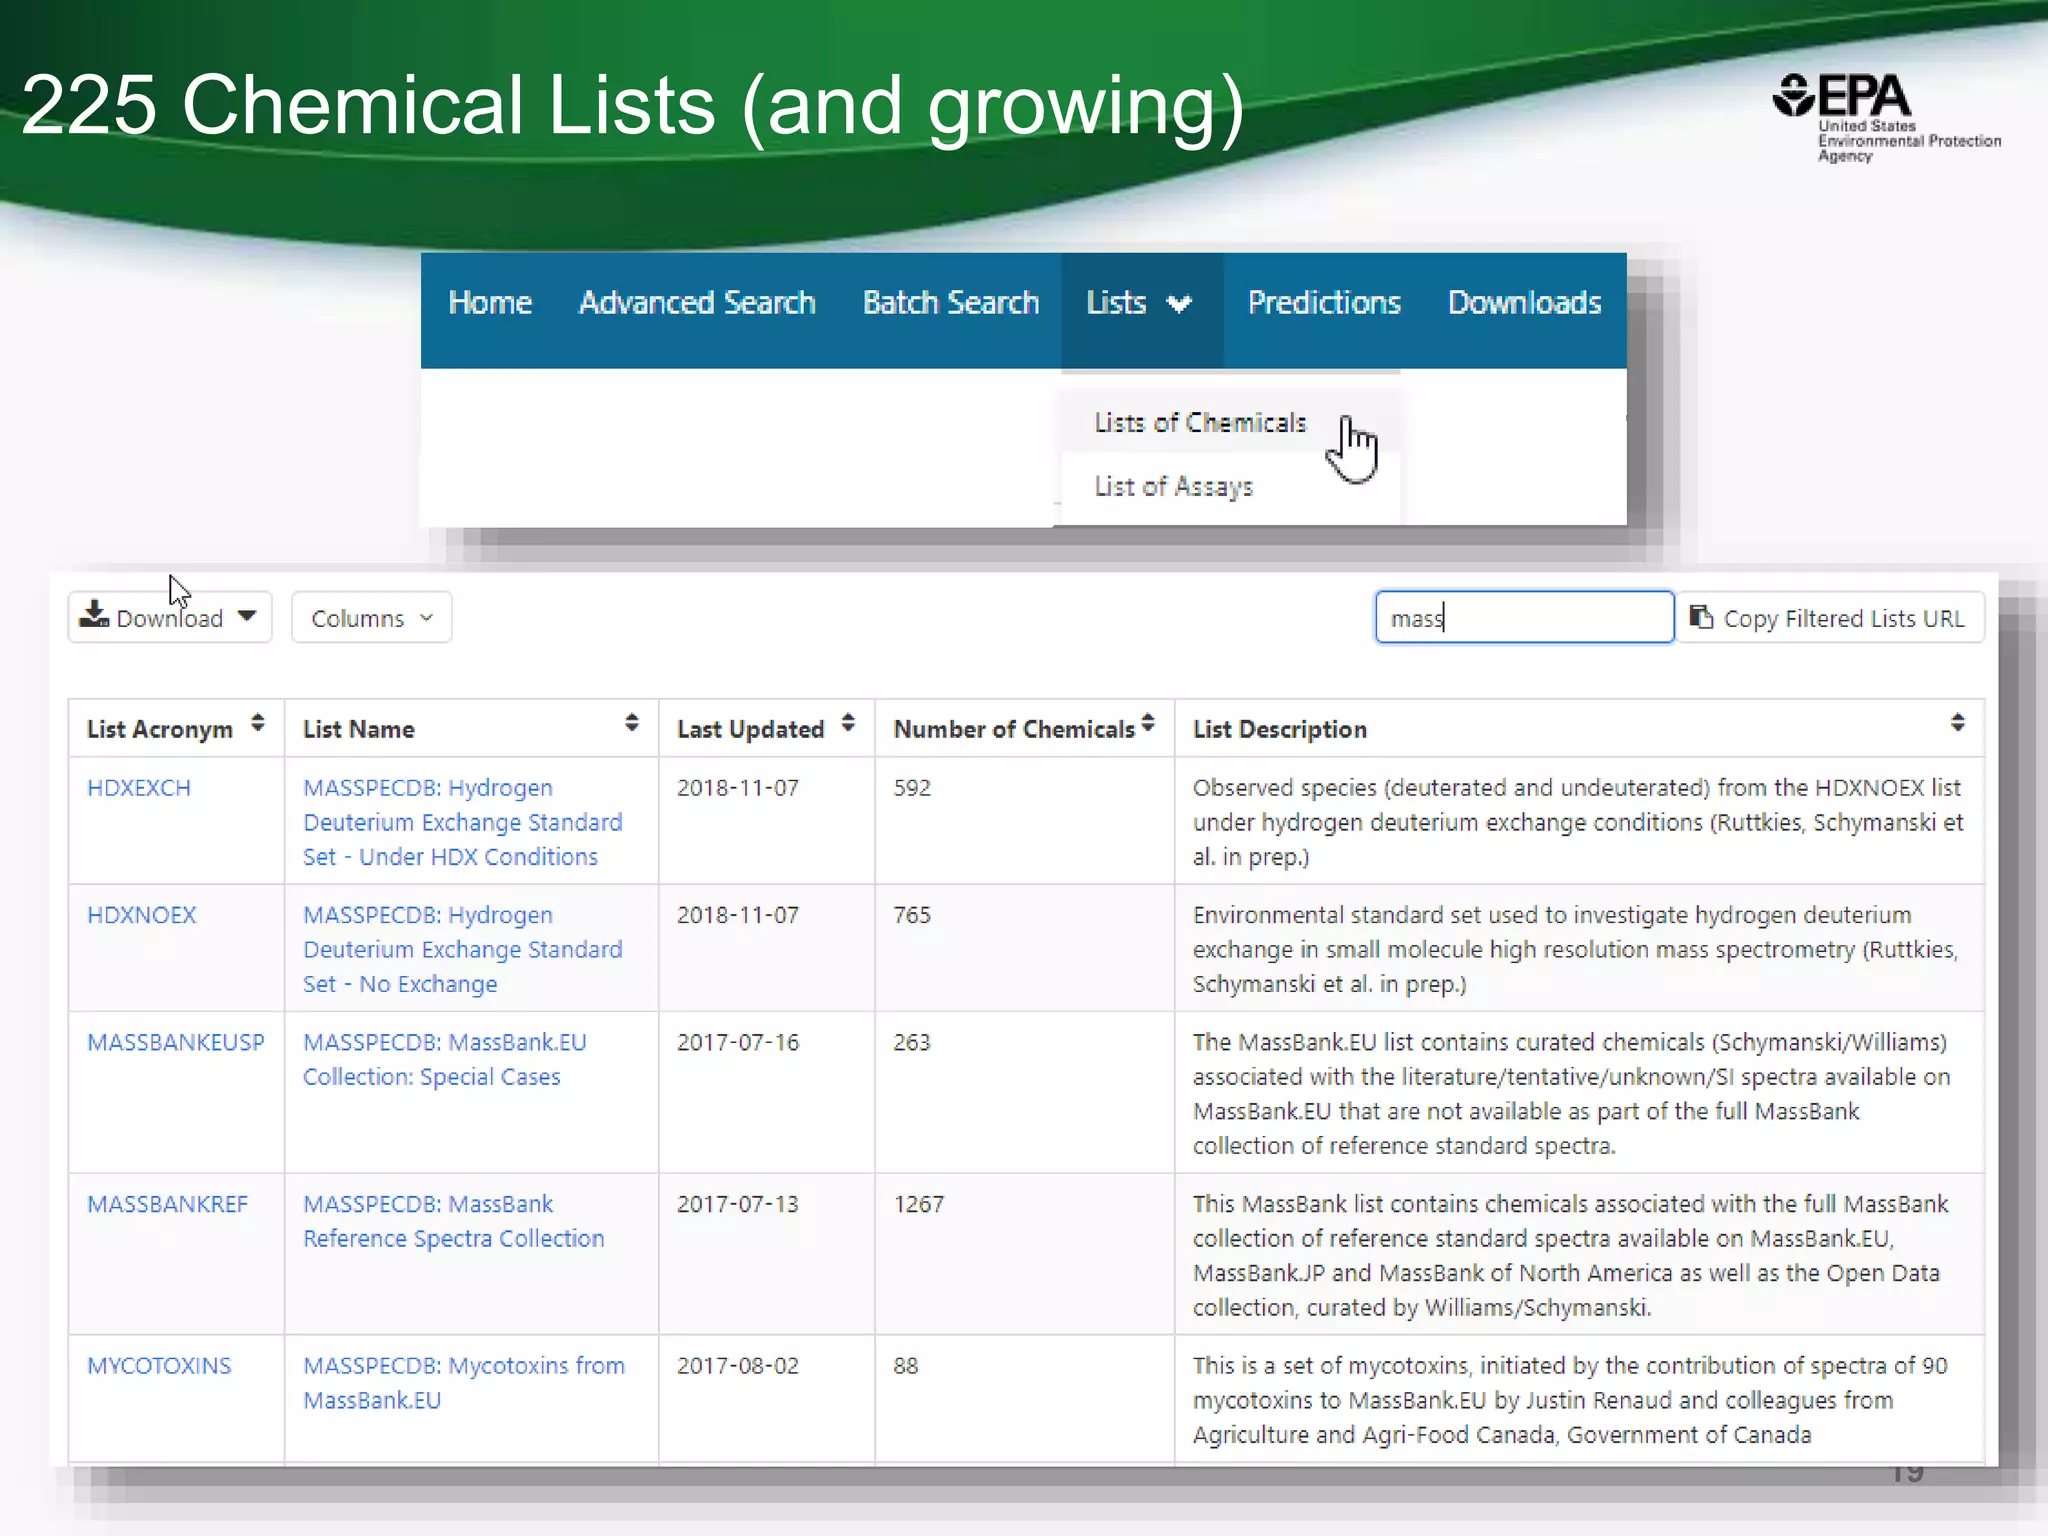Sort by List Name column arrows
2048x1536 pixels.
click(x=632, y=723)
